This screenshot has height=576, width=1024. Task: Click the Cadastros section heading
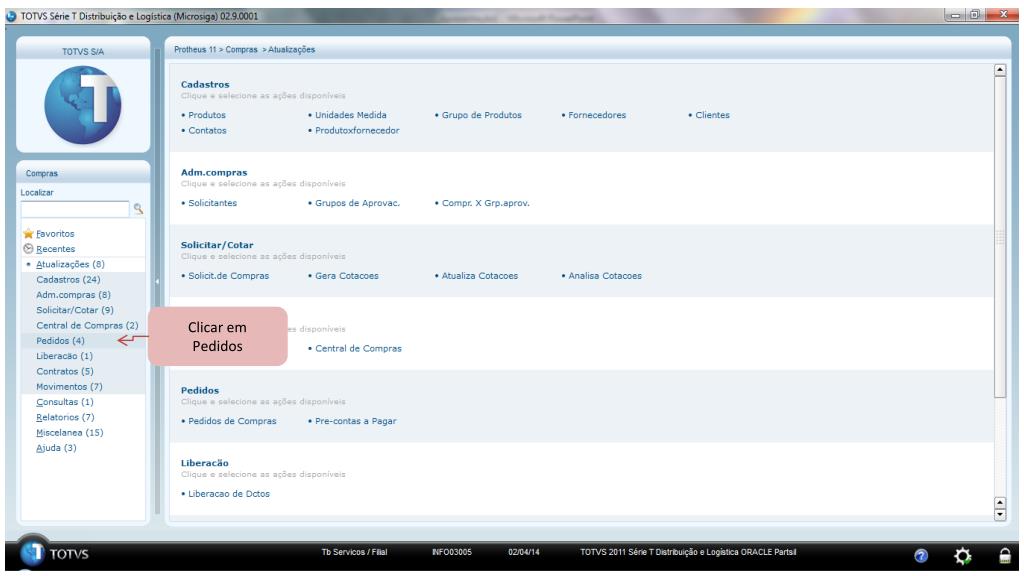pos(205,85)
